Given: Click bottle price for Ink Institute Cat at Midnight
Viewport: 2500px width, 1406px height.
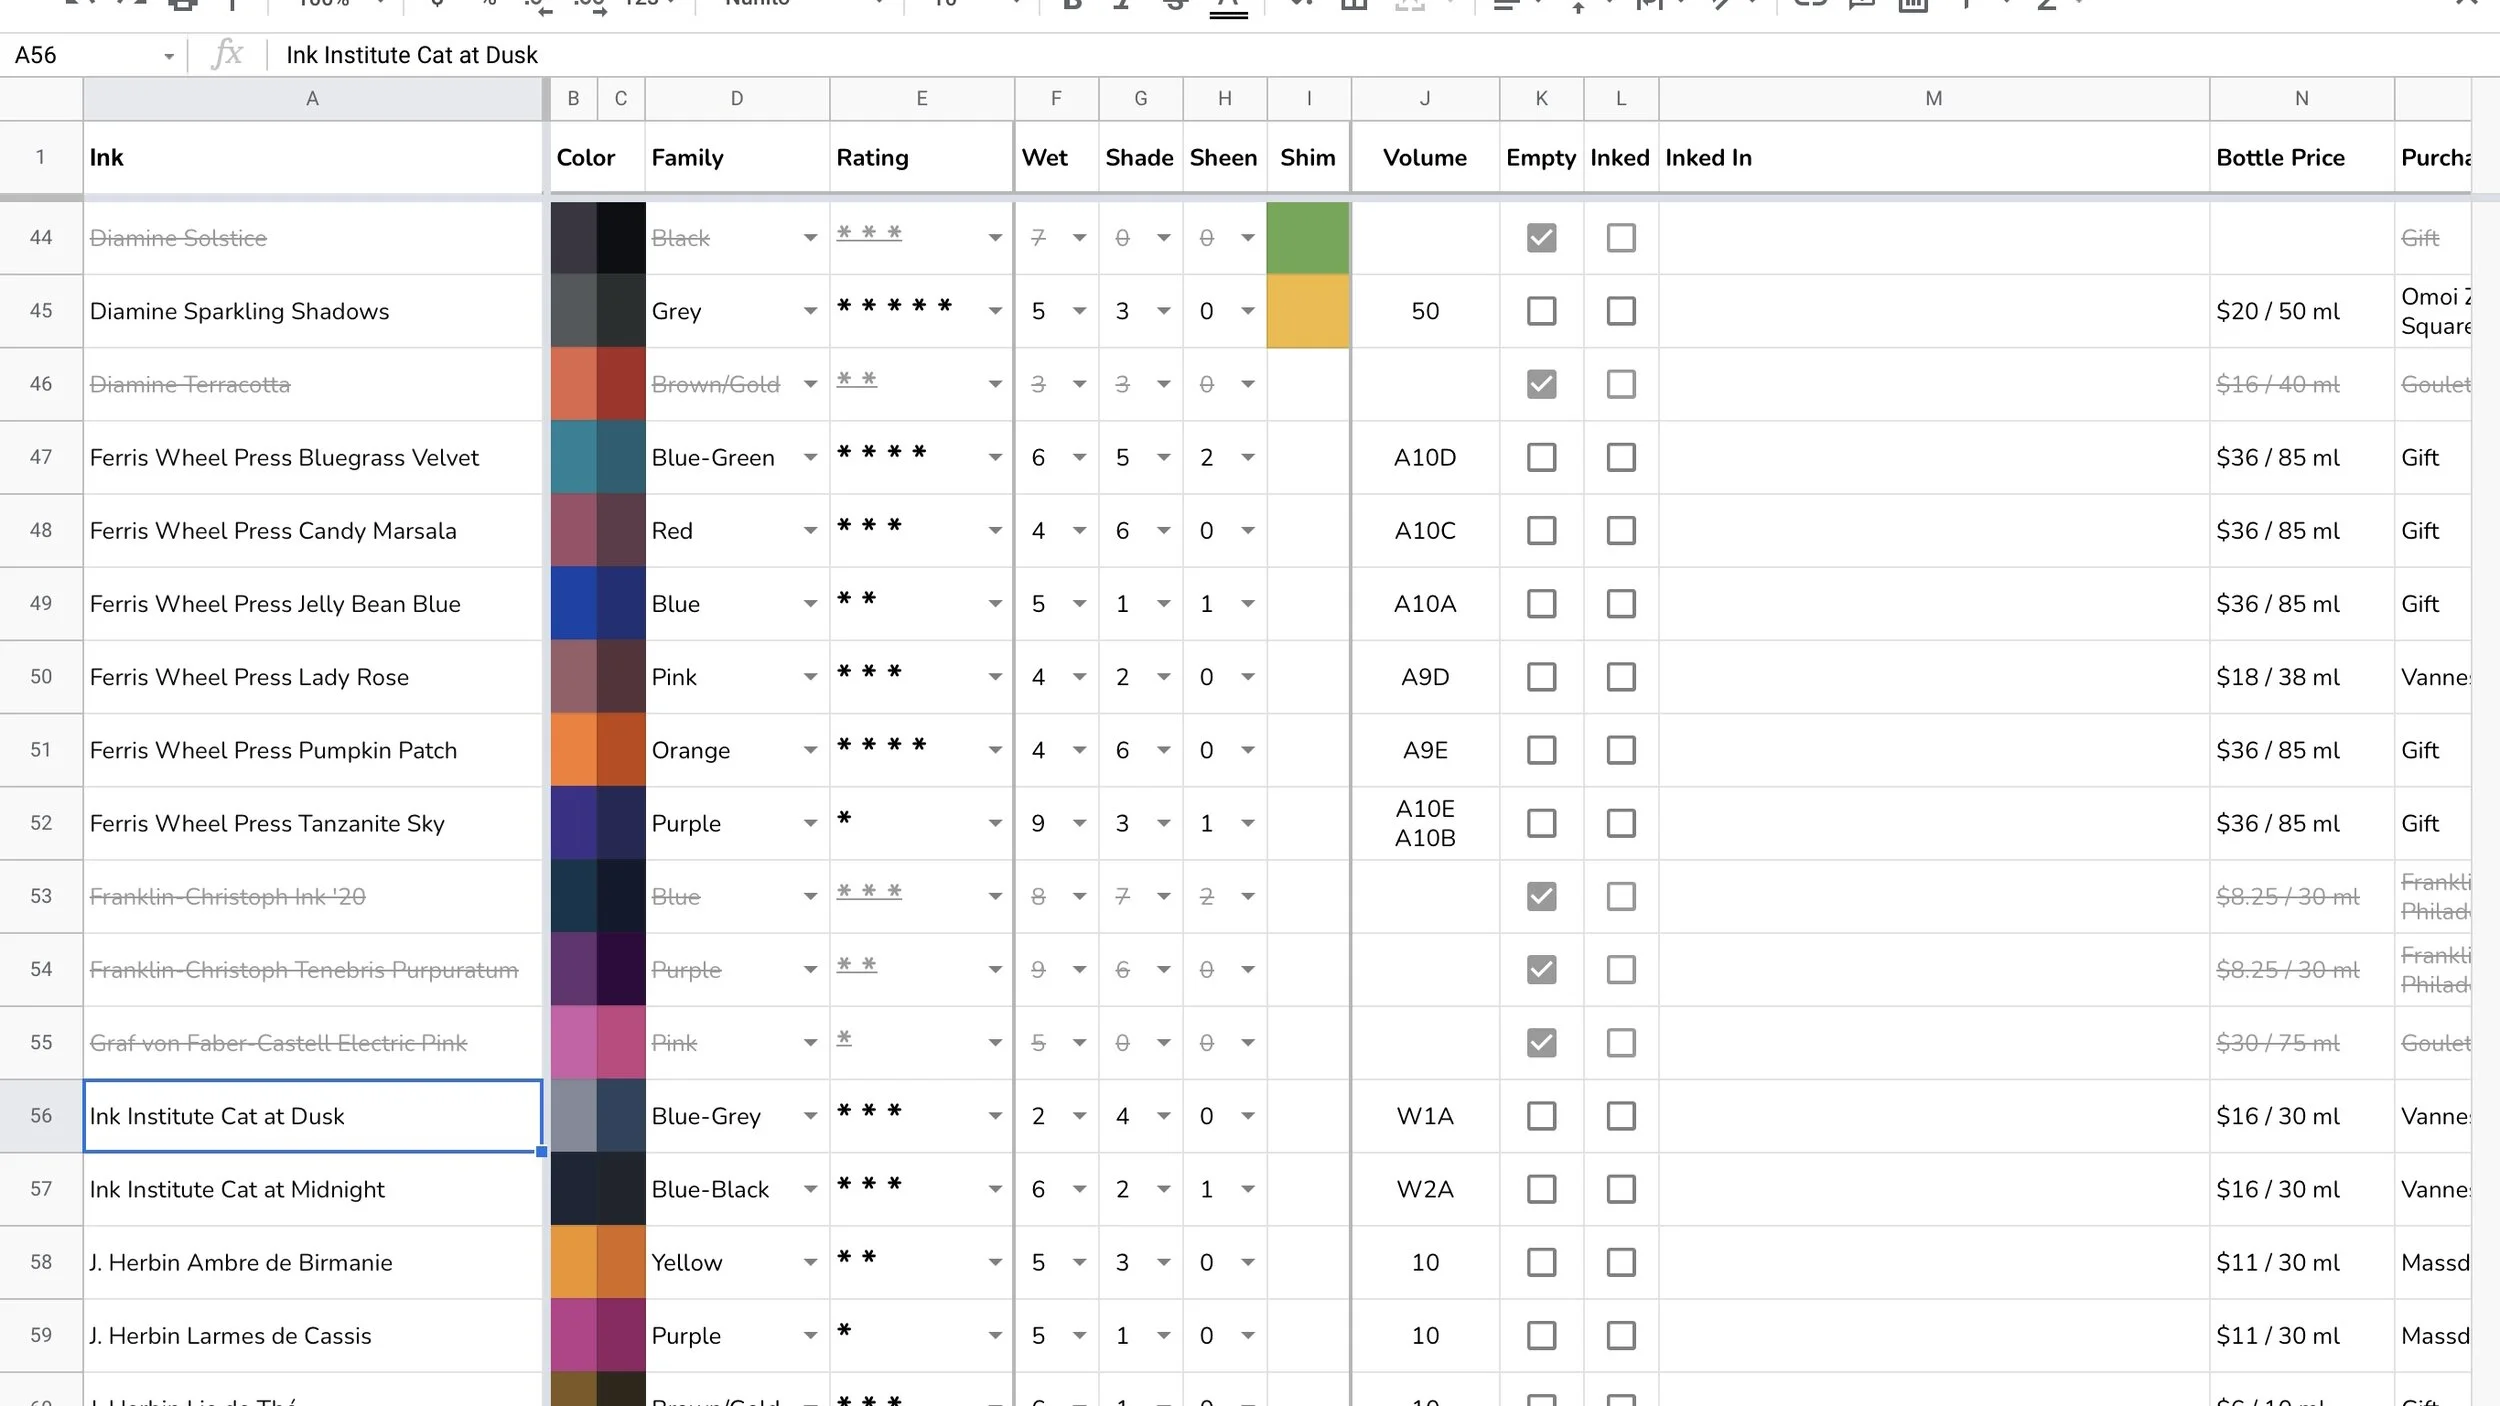Looking at the screenshot, I should click(x=2302, y=1189).
